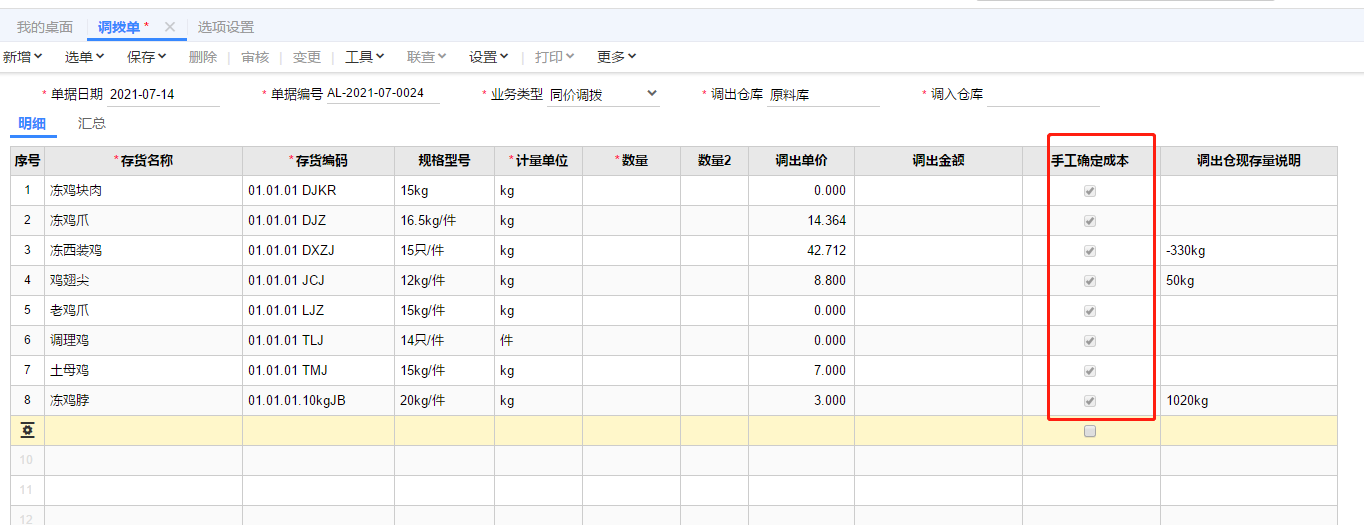1364x525 pixels.
Task: Select the 调理鸡 name cell
Action: click(144, 341)
